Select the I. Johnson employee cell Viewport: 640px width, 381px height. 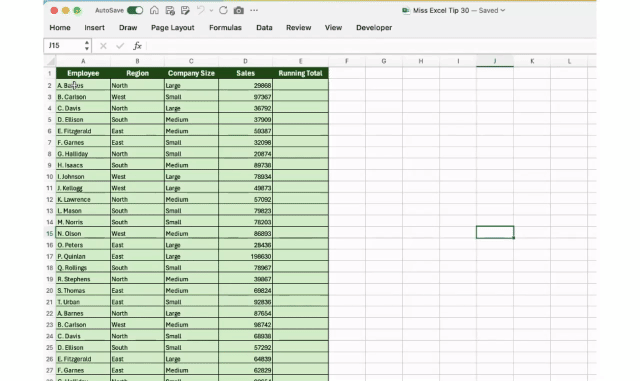click(x=83, y=177)
